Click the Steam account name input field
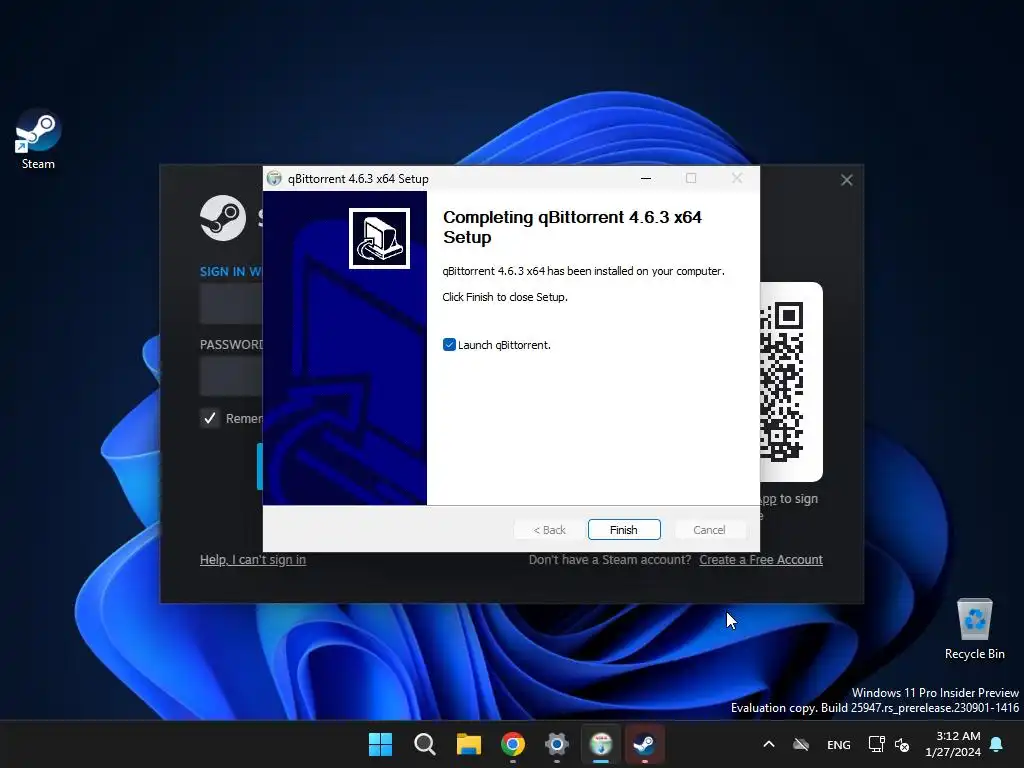 (x=231, y=304)
